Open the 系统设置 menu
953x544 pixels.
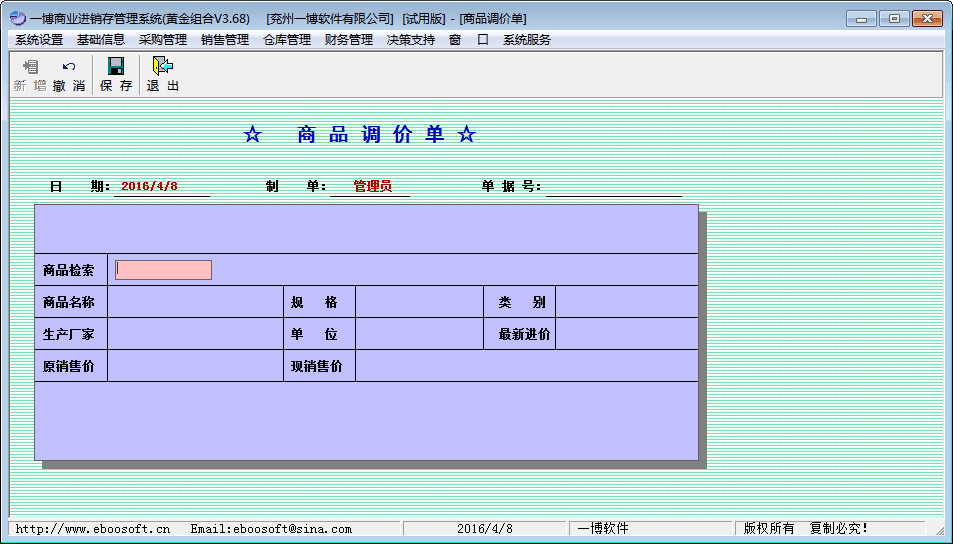(39, 40)
